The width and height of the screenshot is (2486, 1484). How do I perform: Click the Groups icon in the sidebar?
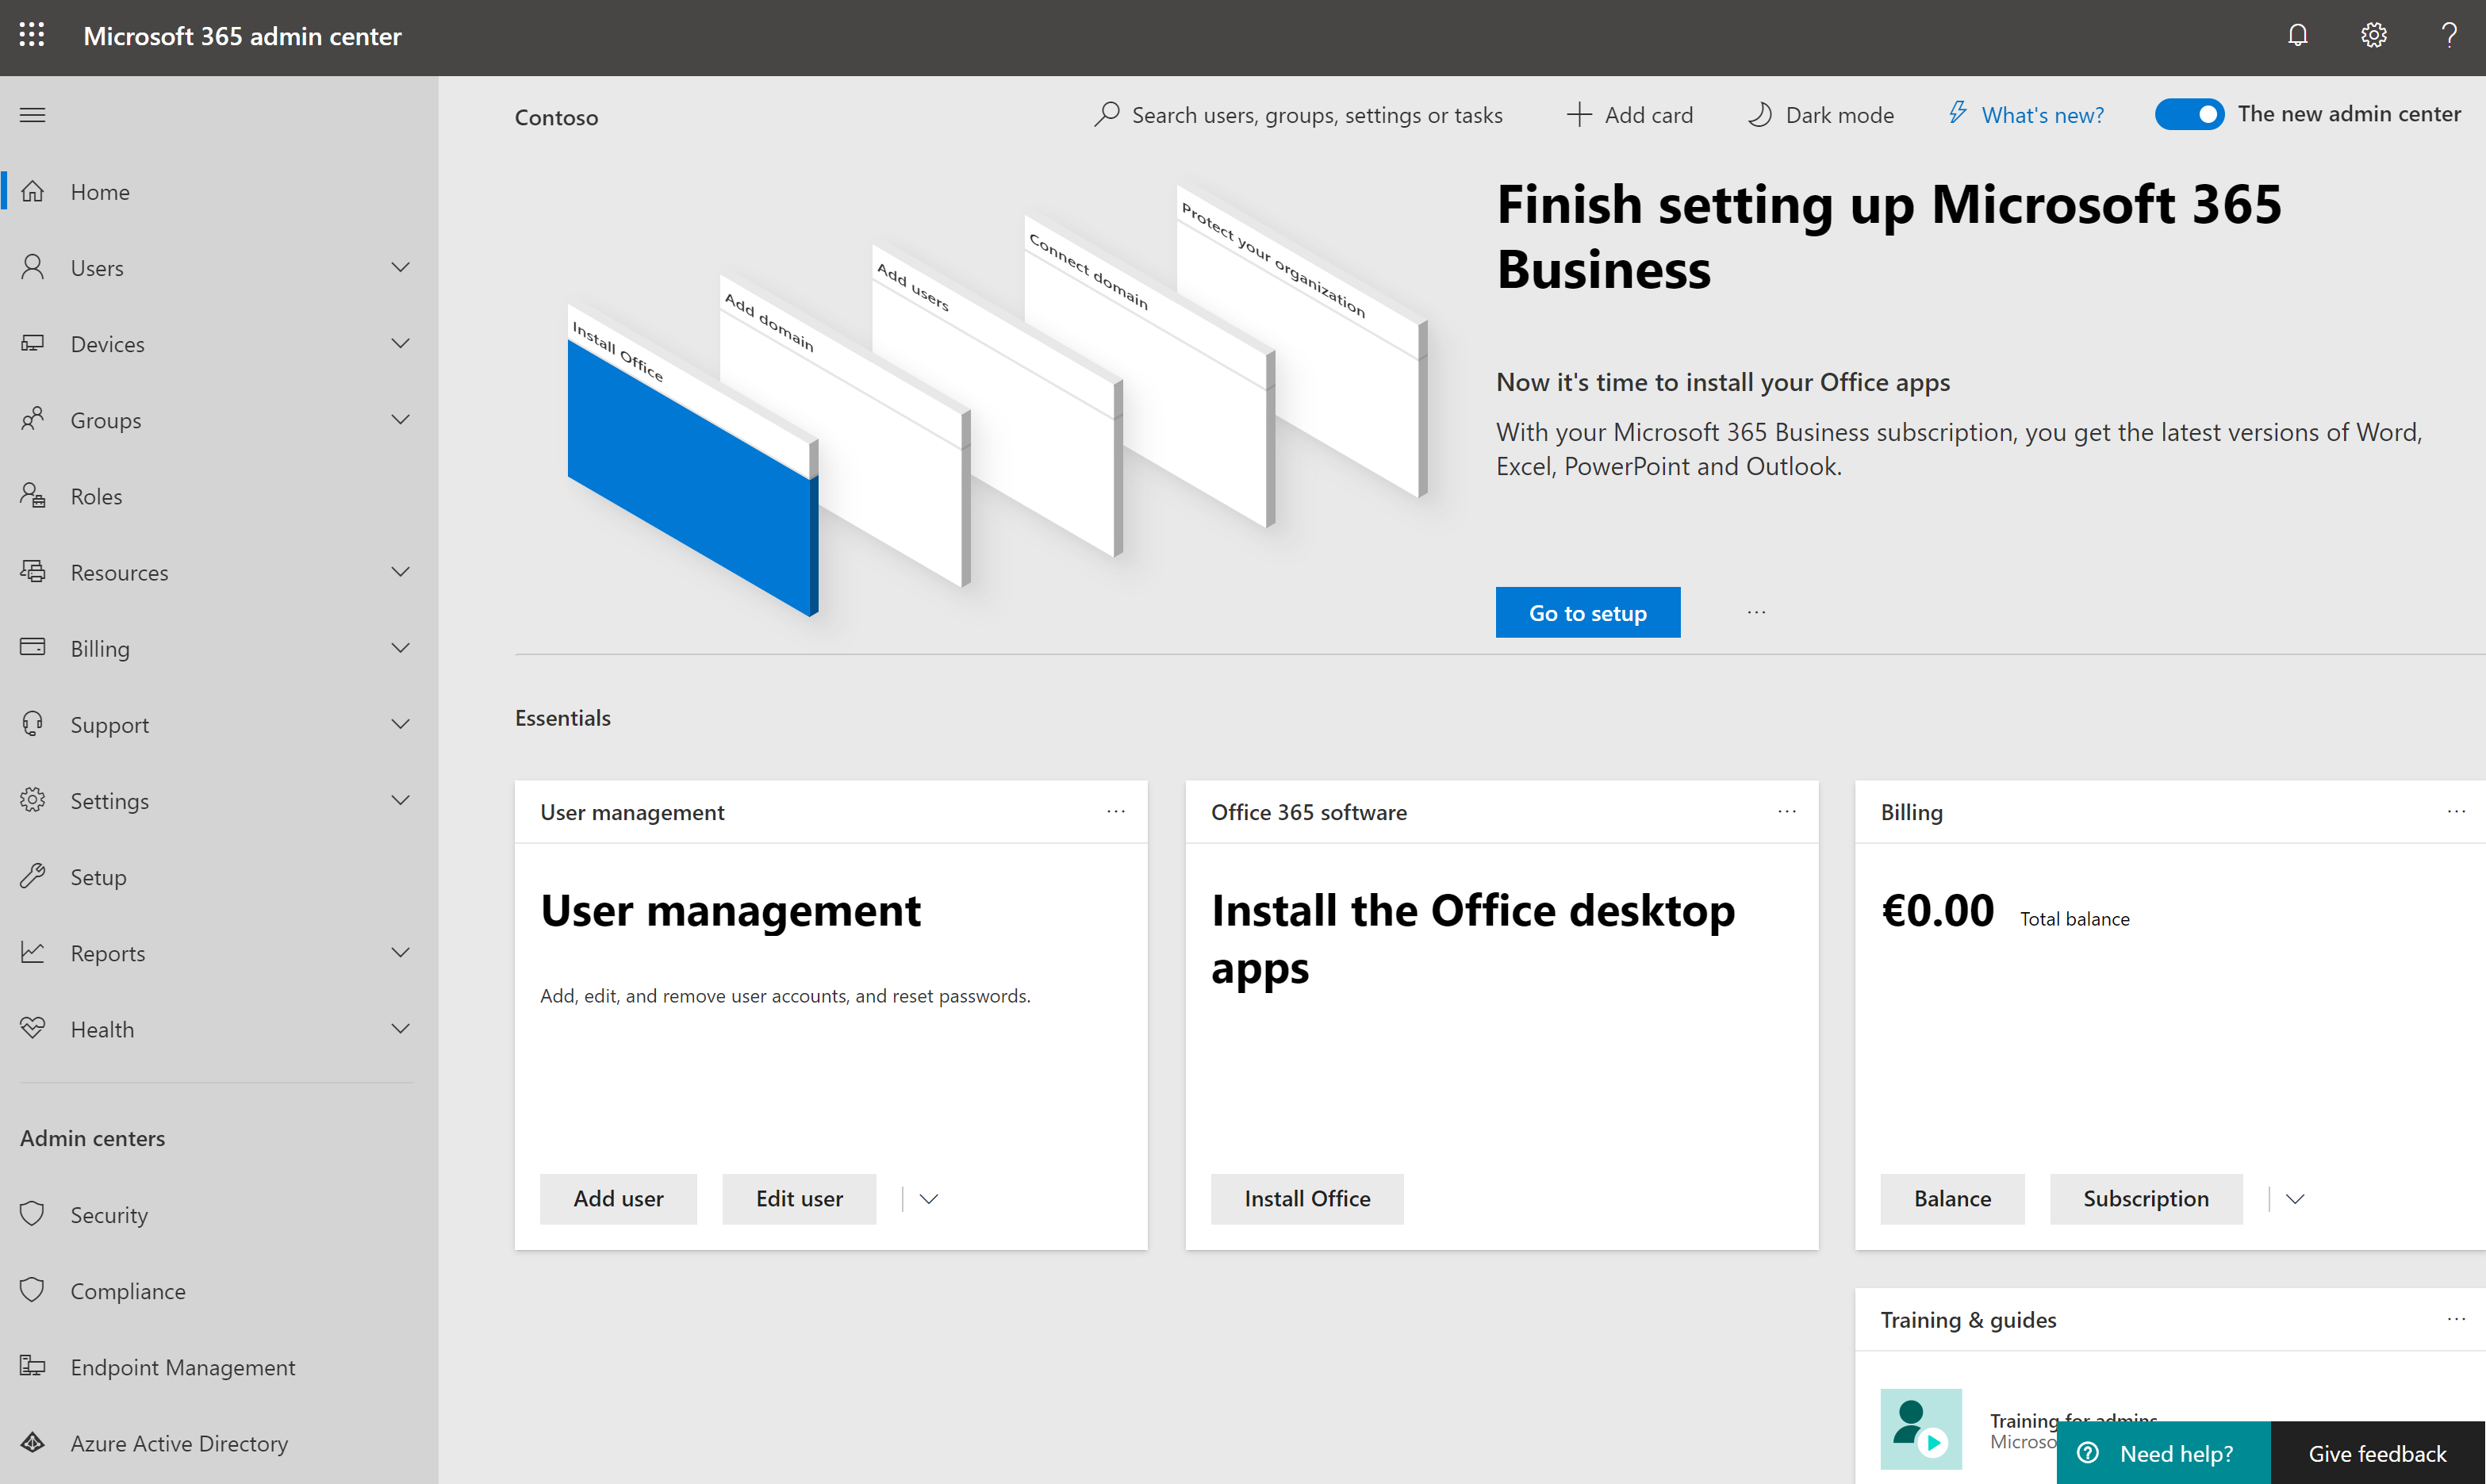click(32, 418)
